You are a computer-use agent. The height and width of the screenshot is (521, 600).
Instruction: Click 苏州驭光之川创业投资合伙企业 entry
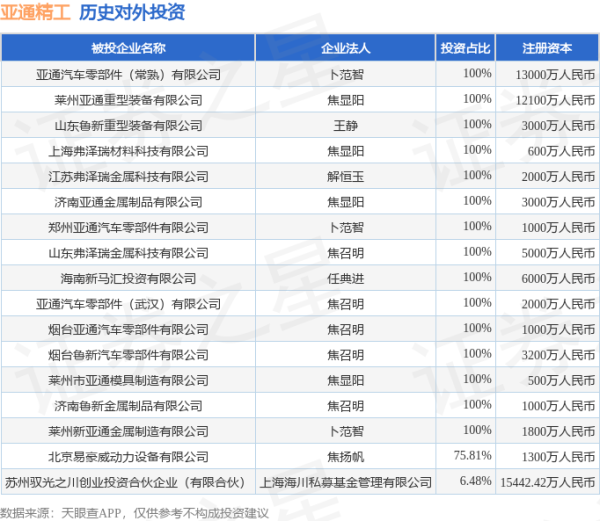[128, 482]
